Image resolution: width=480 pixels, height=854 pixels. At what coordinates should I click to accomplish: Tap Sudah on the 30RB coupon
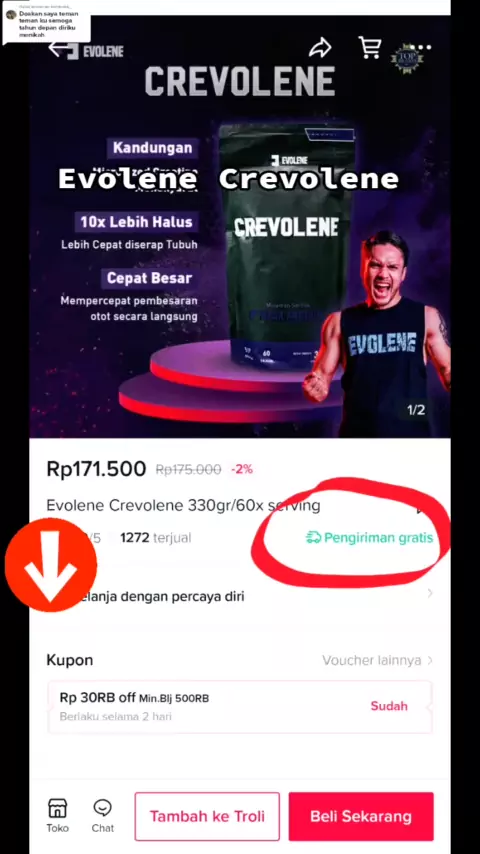389,706
